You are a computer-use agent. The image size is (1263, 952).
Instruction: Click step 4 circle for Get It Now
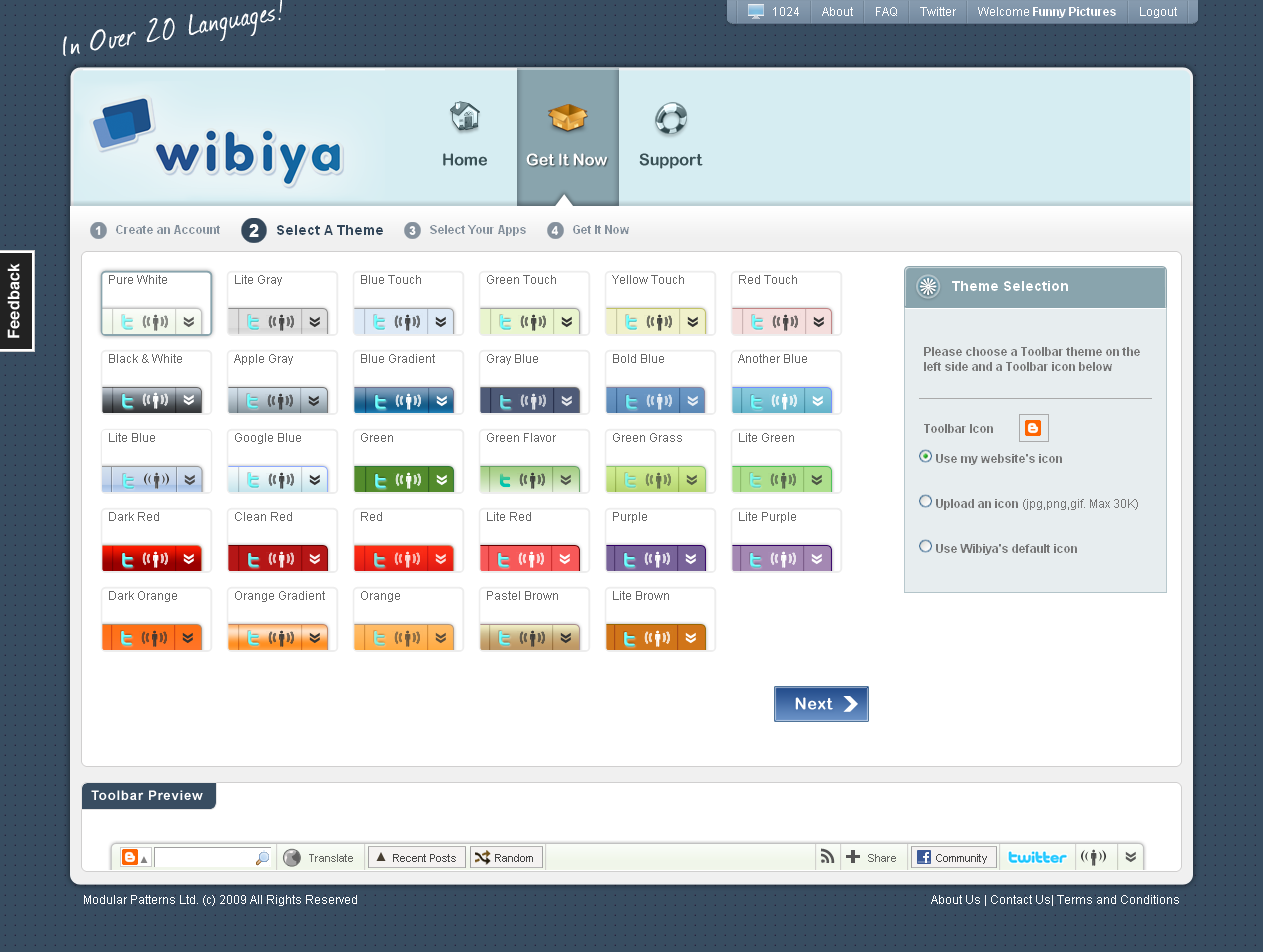555,231
